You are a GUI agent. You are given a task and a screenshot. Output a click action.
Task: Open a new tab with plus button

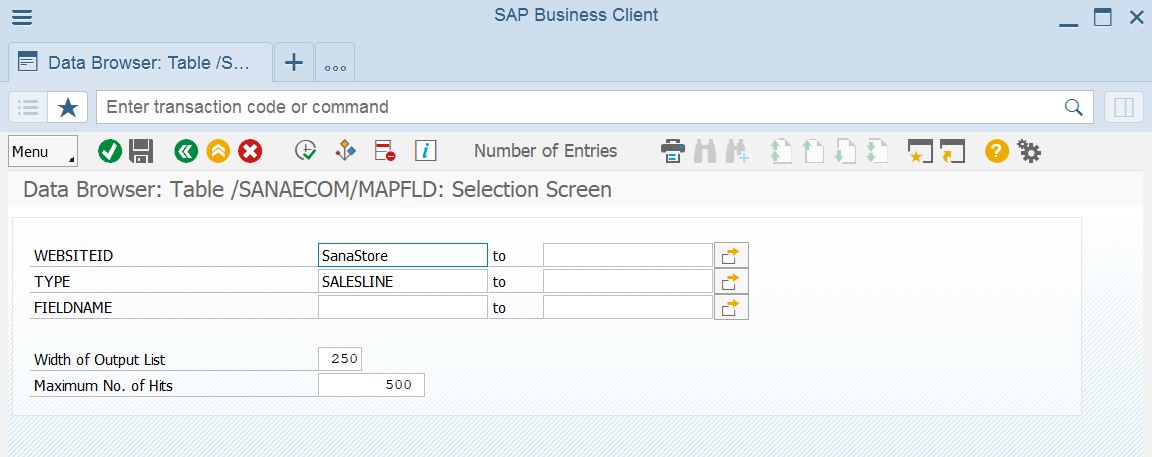294,62
